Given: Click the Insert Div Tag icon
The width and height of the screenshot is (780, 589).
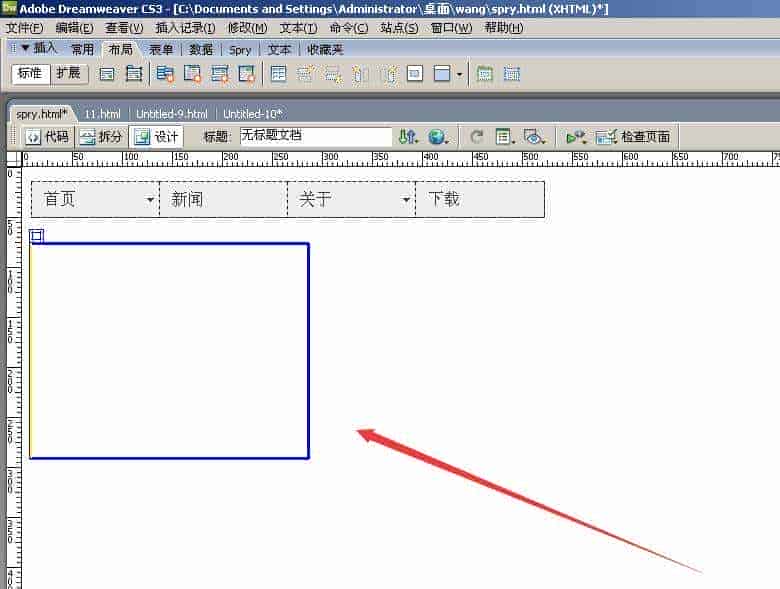Looking at the screenshot, I should 106,74.
